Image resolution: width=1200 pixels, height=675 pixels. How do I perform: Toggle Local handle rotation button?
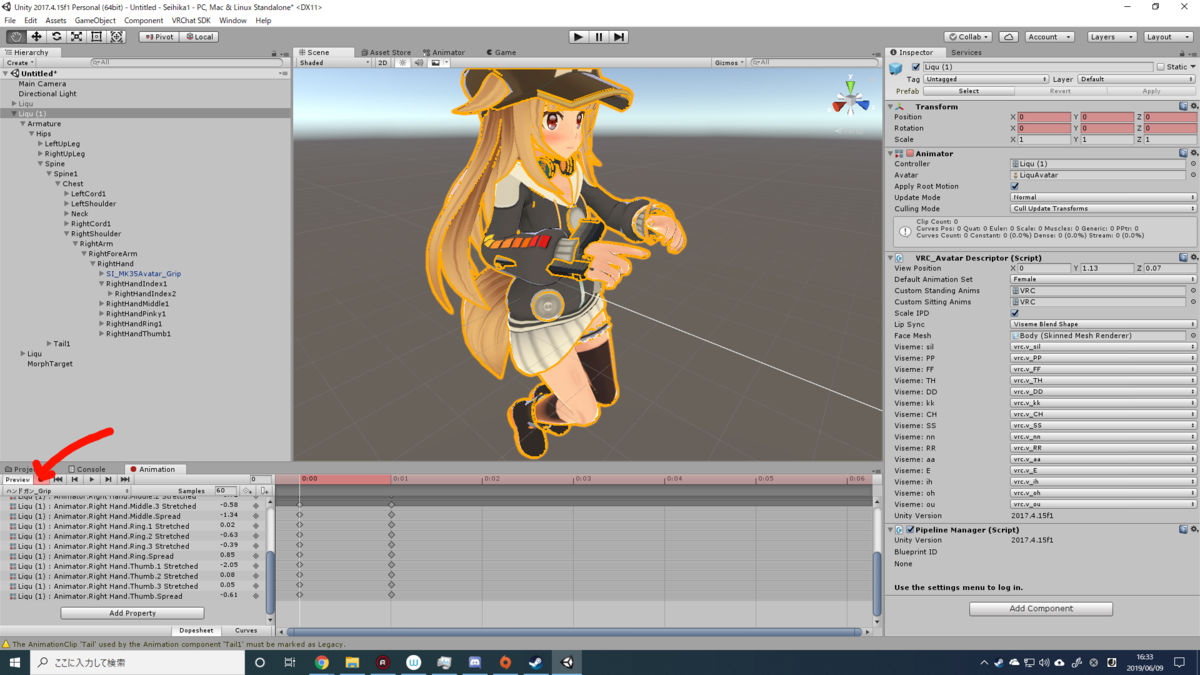coord(198,37)
